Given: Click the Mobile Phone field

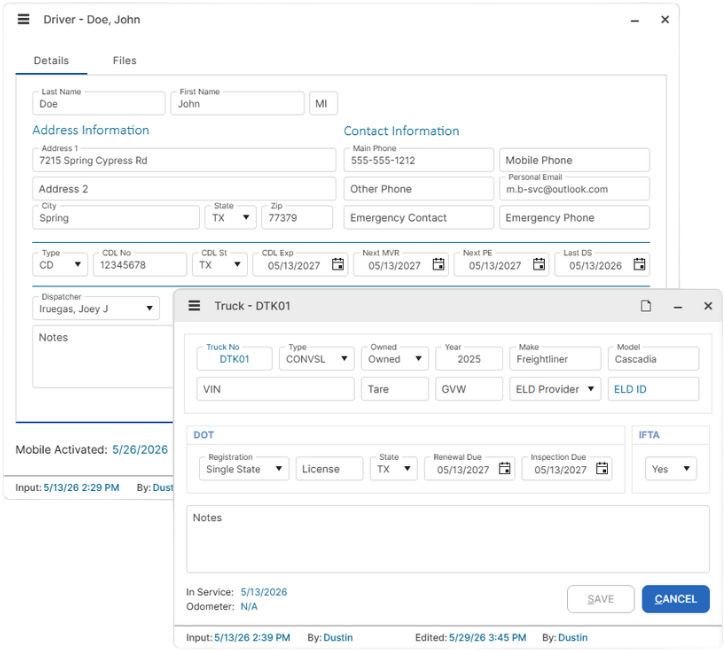Looking at the screenshot, I should 574,160.
